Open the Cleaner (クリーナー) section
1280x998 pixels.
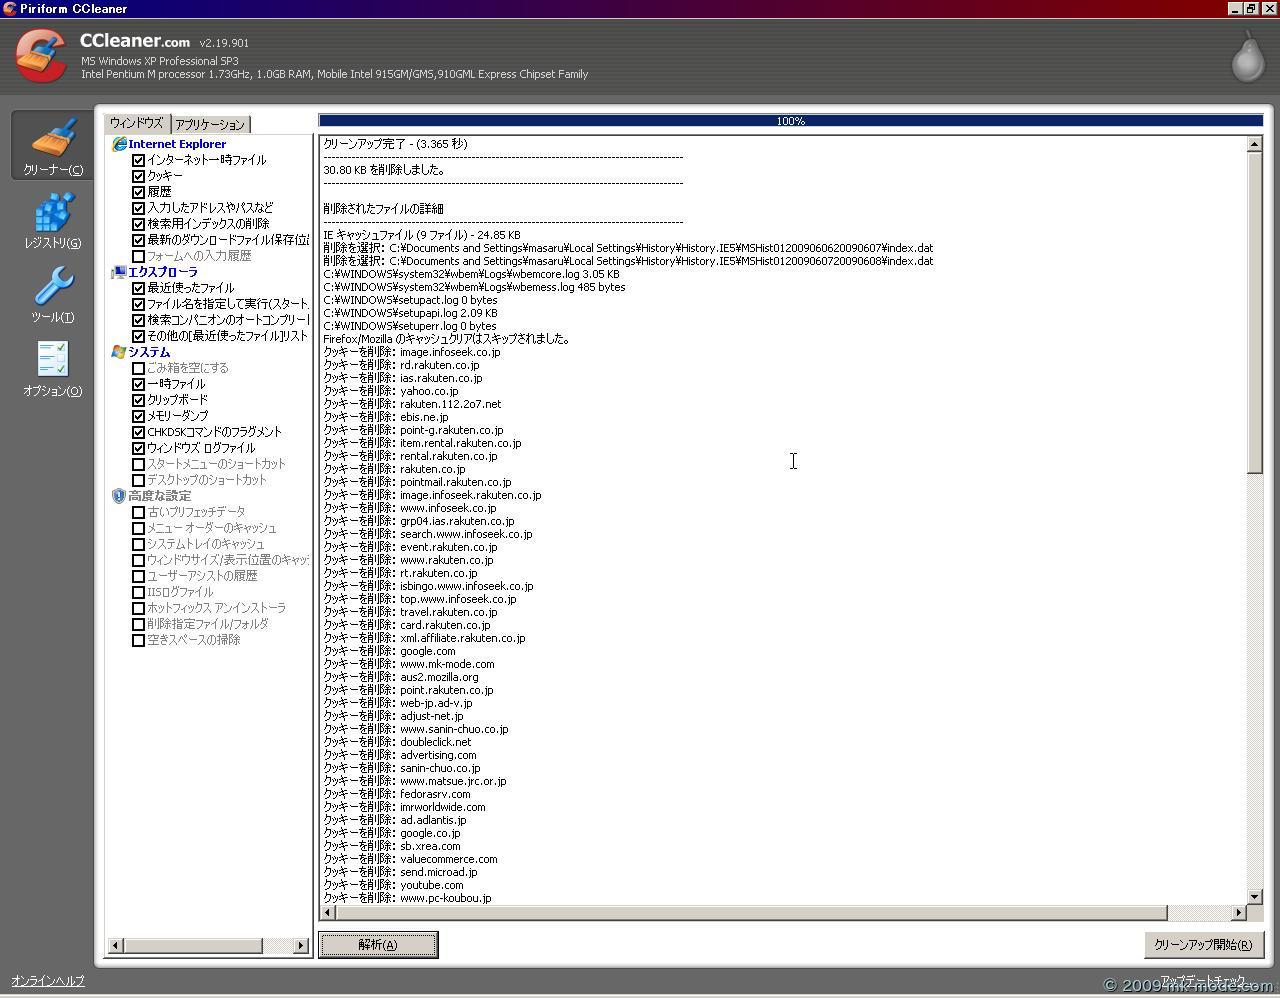[53, 146]
